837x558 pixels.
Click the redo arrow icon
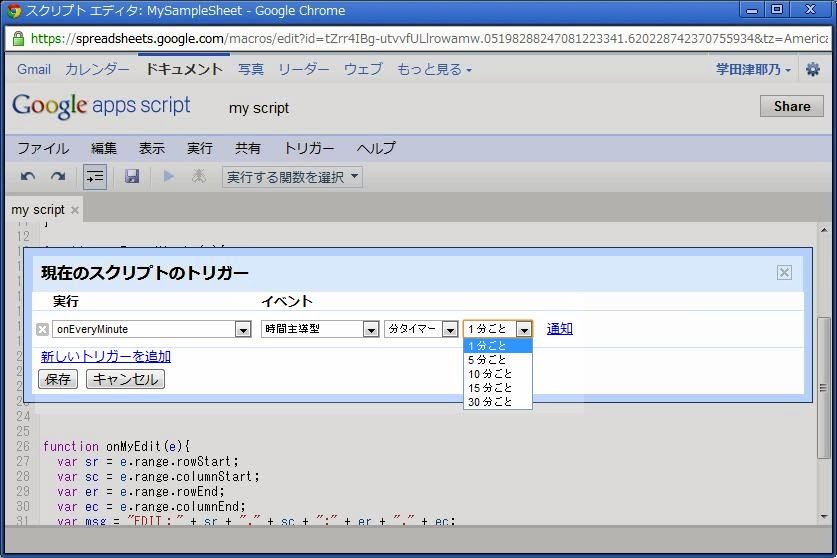click(x=58, y=177)
